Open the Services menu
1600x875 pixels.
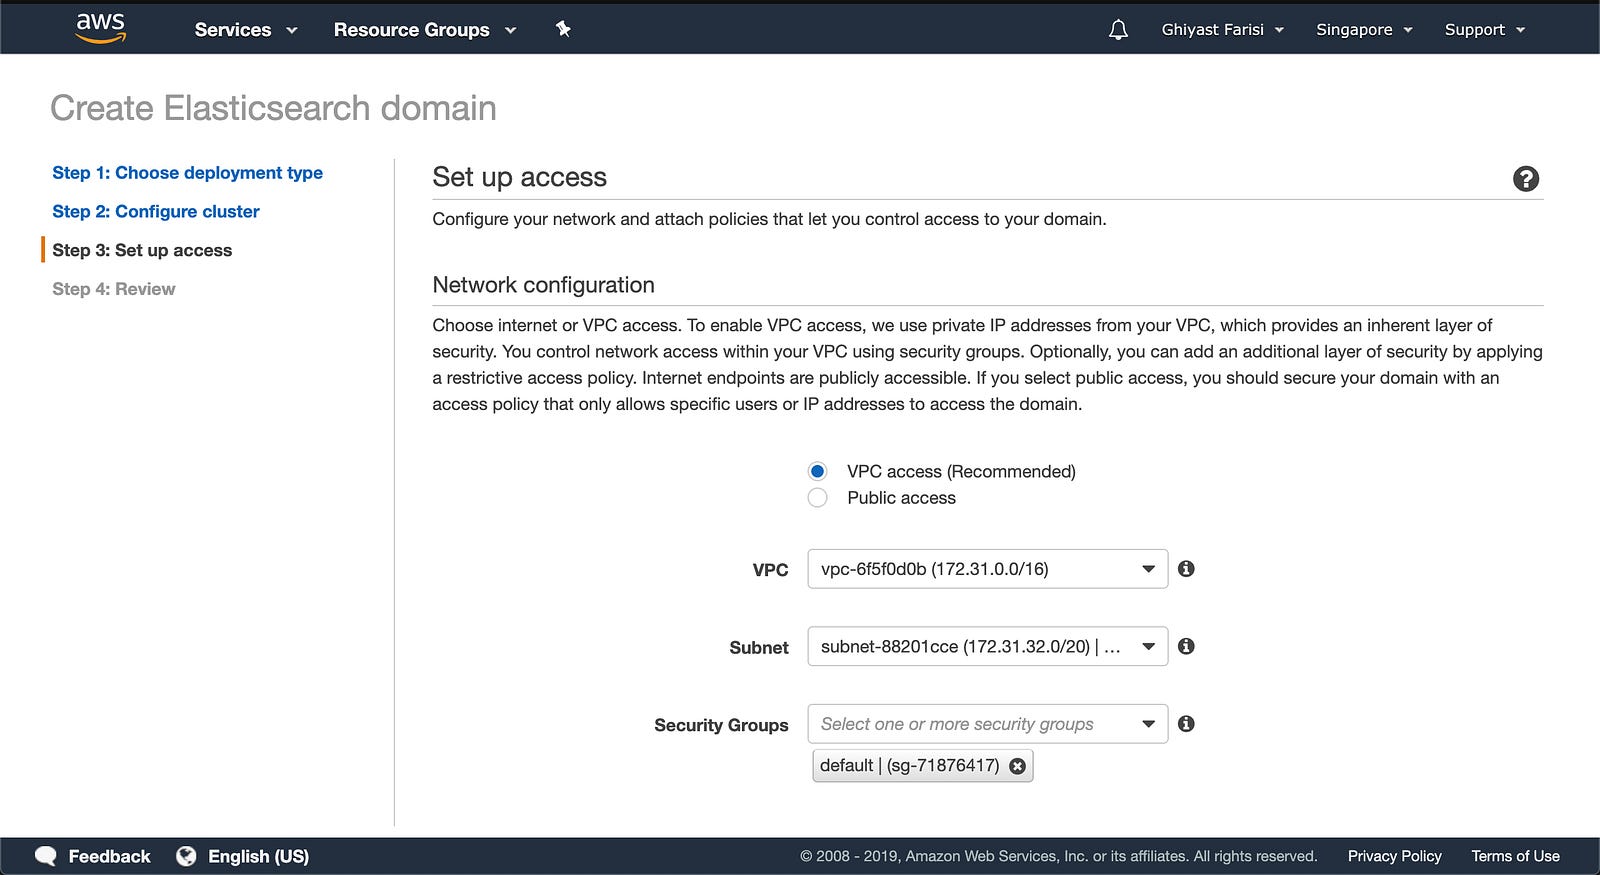click(x=245, y=30)
